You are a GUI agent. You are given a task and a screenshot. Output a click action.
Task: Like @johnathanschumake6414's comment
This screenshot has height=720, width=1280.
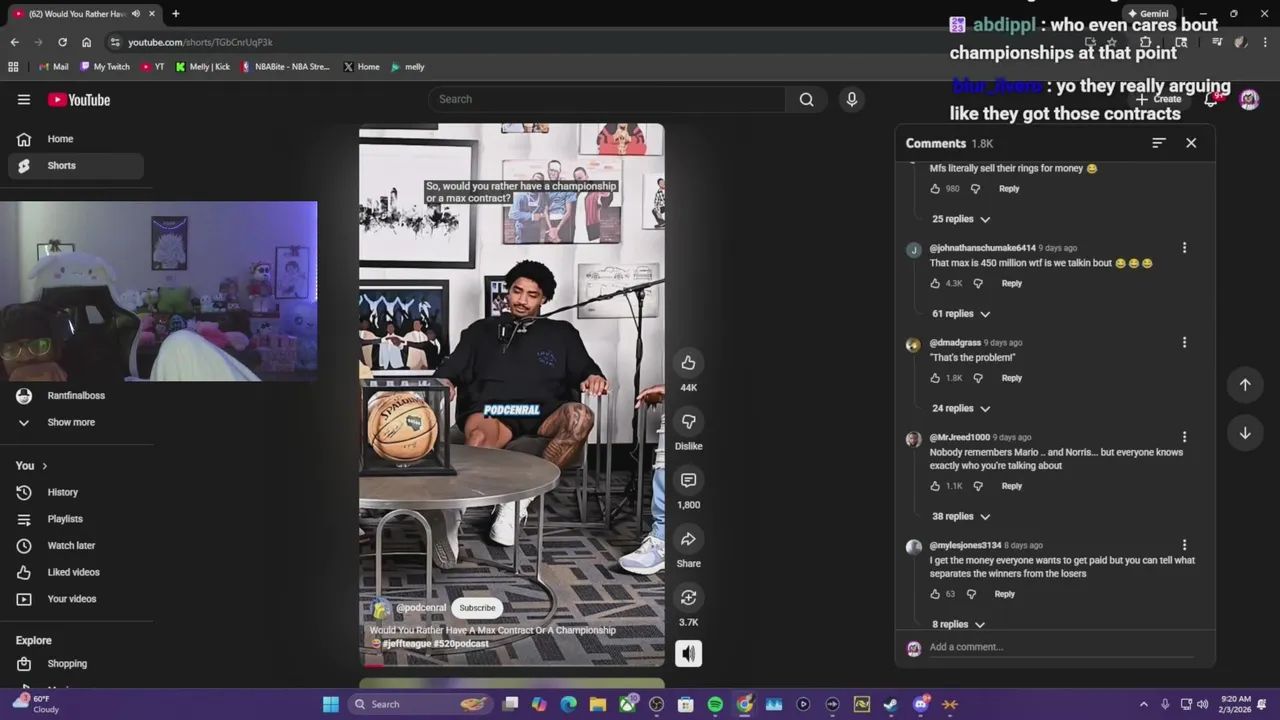pos(935,284)
